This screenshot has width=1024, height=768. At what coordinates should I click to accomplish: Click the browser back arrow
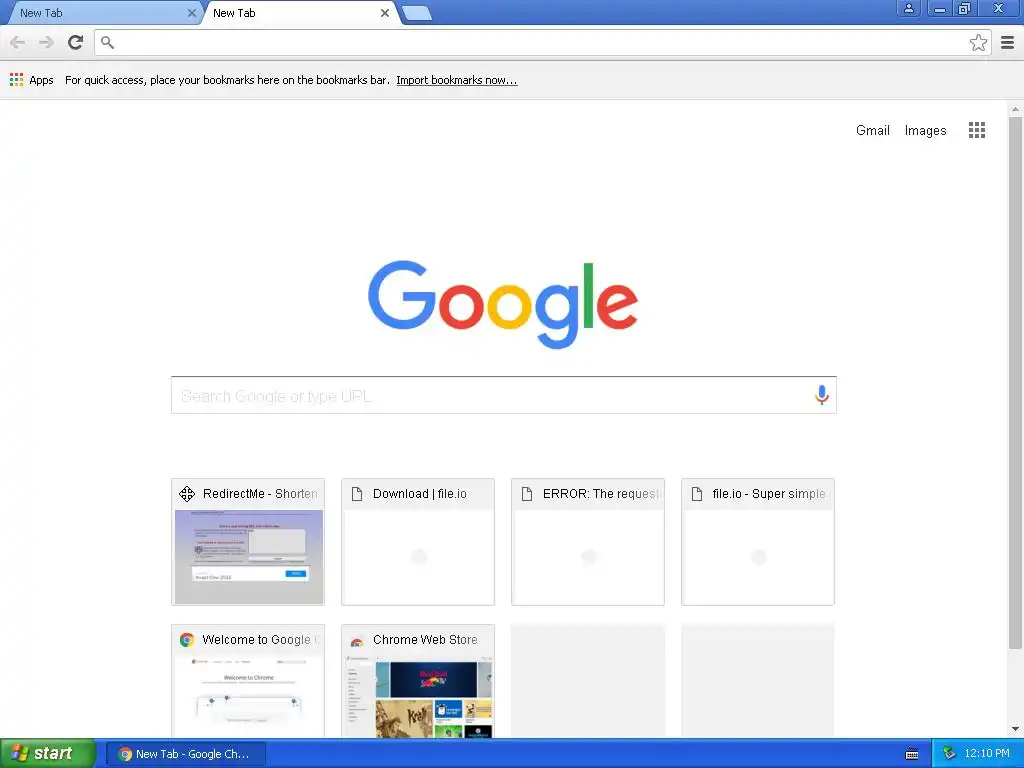point(18,42)
